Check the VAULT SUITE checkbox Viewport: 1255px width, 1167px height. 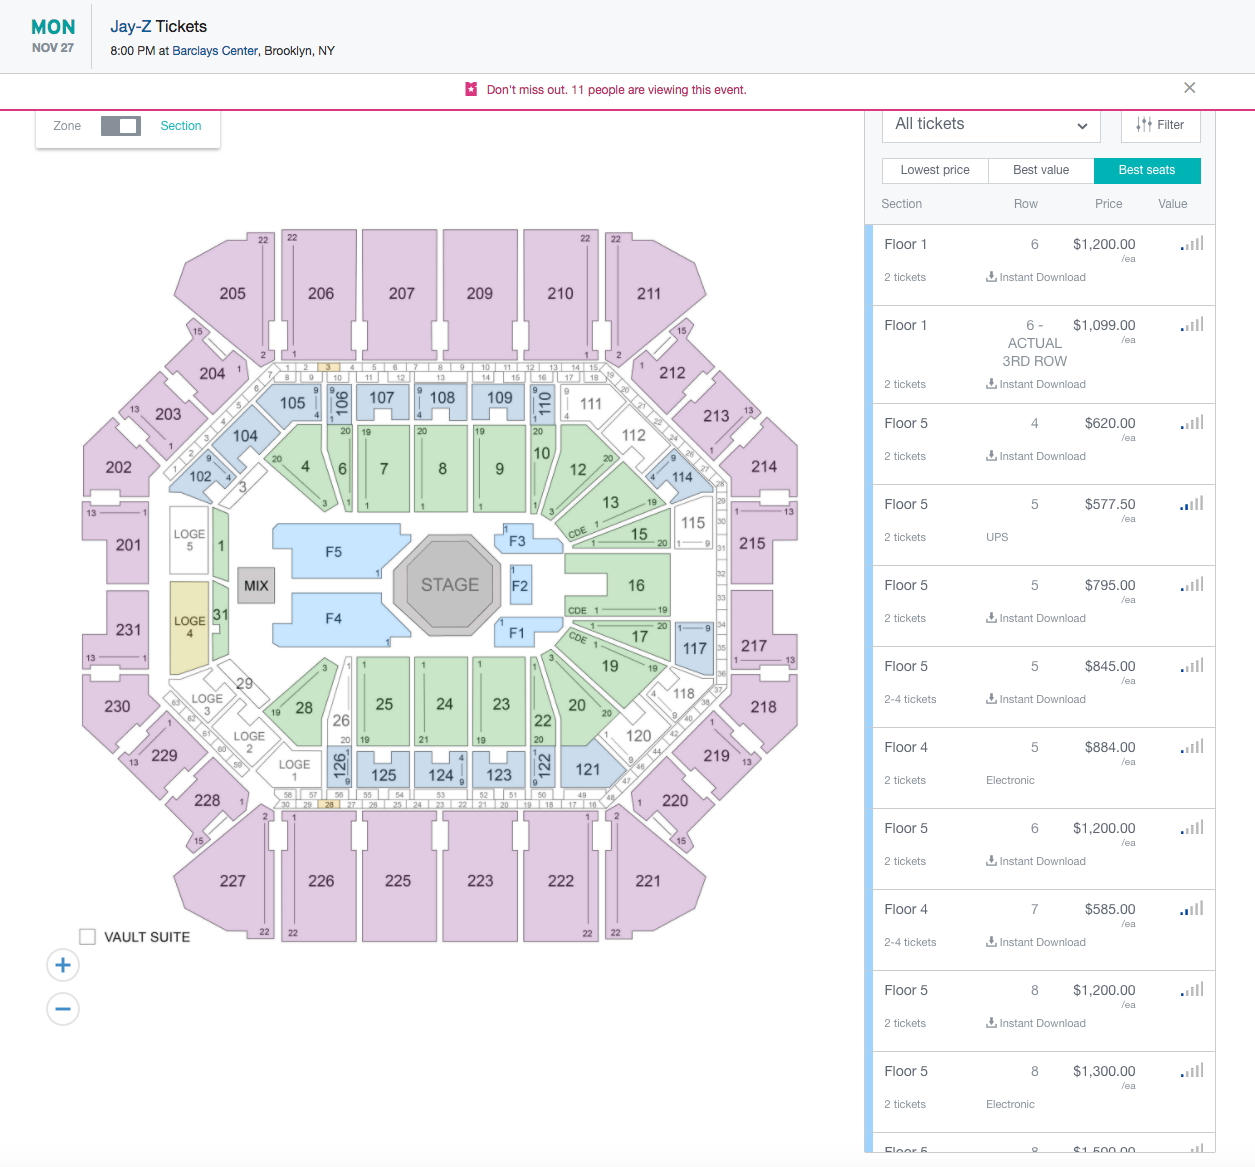point(88,937)
